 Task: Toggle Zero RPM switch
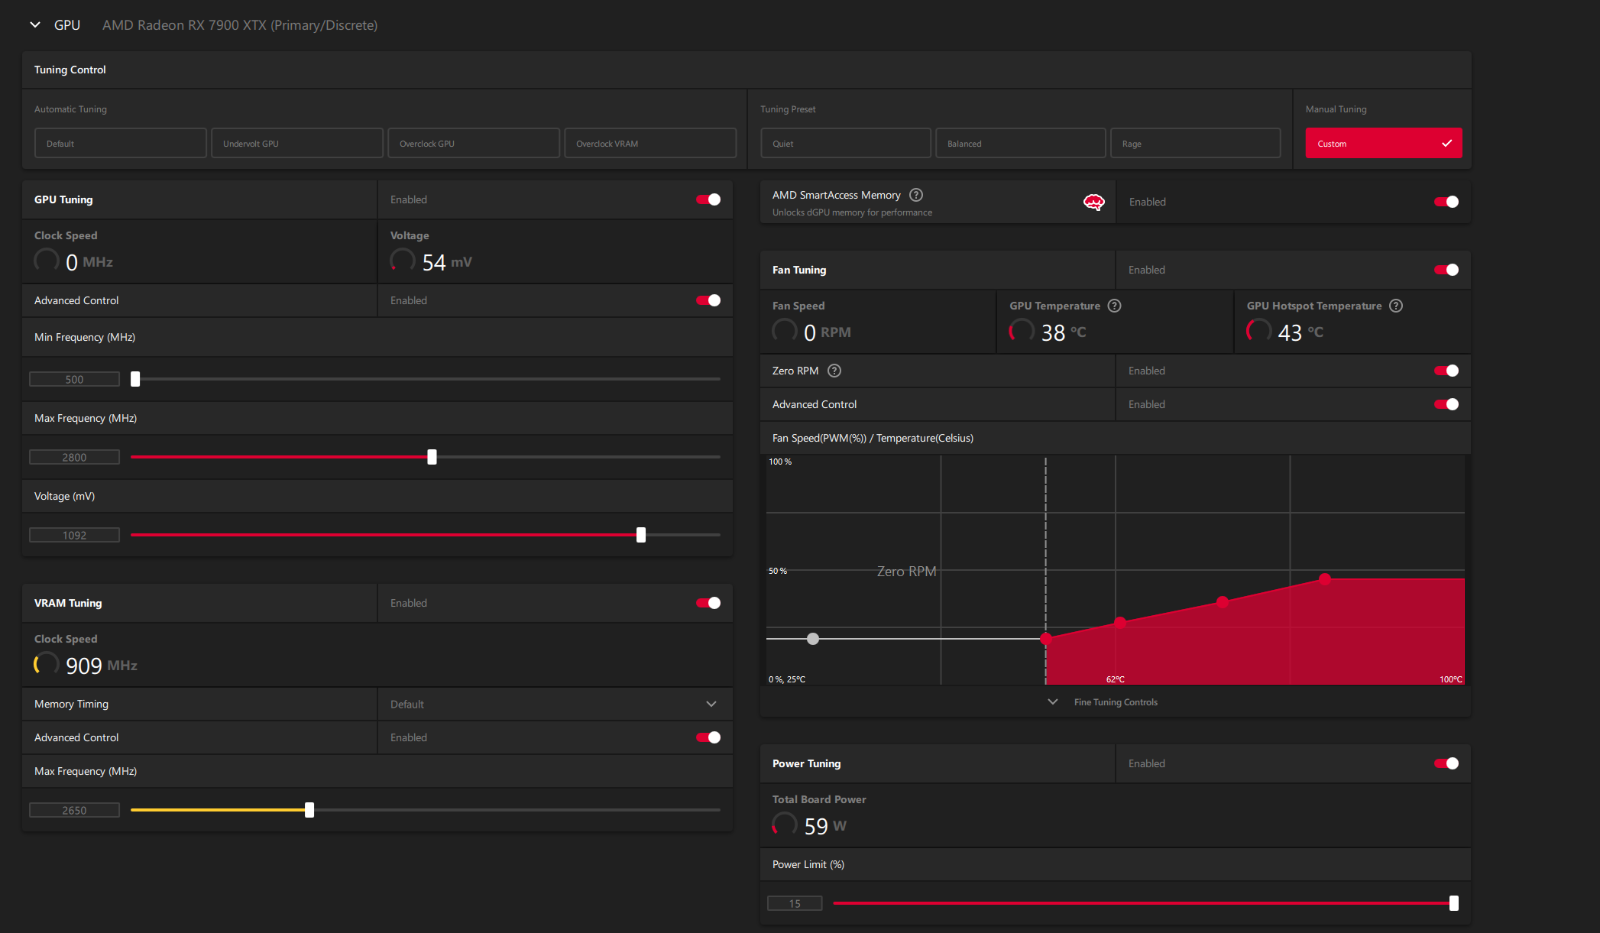tap(1446, 371)
